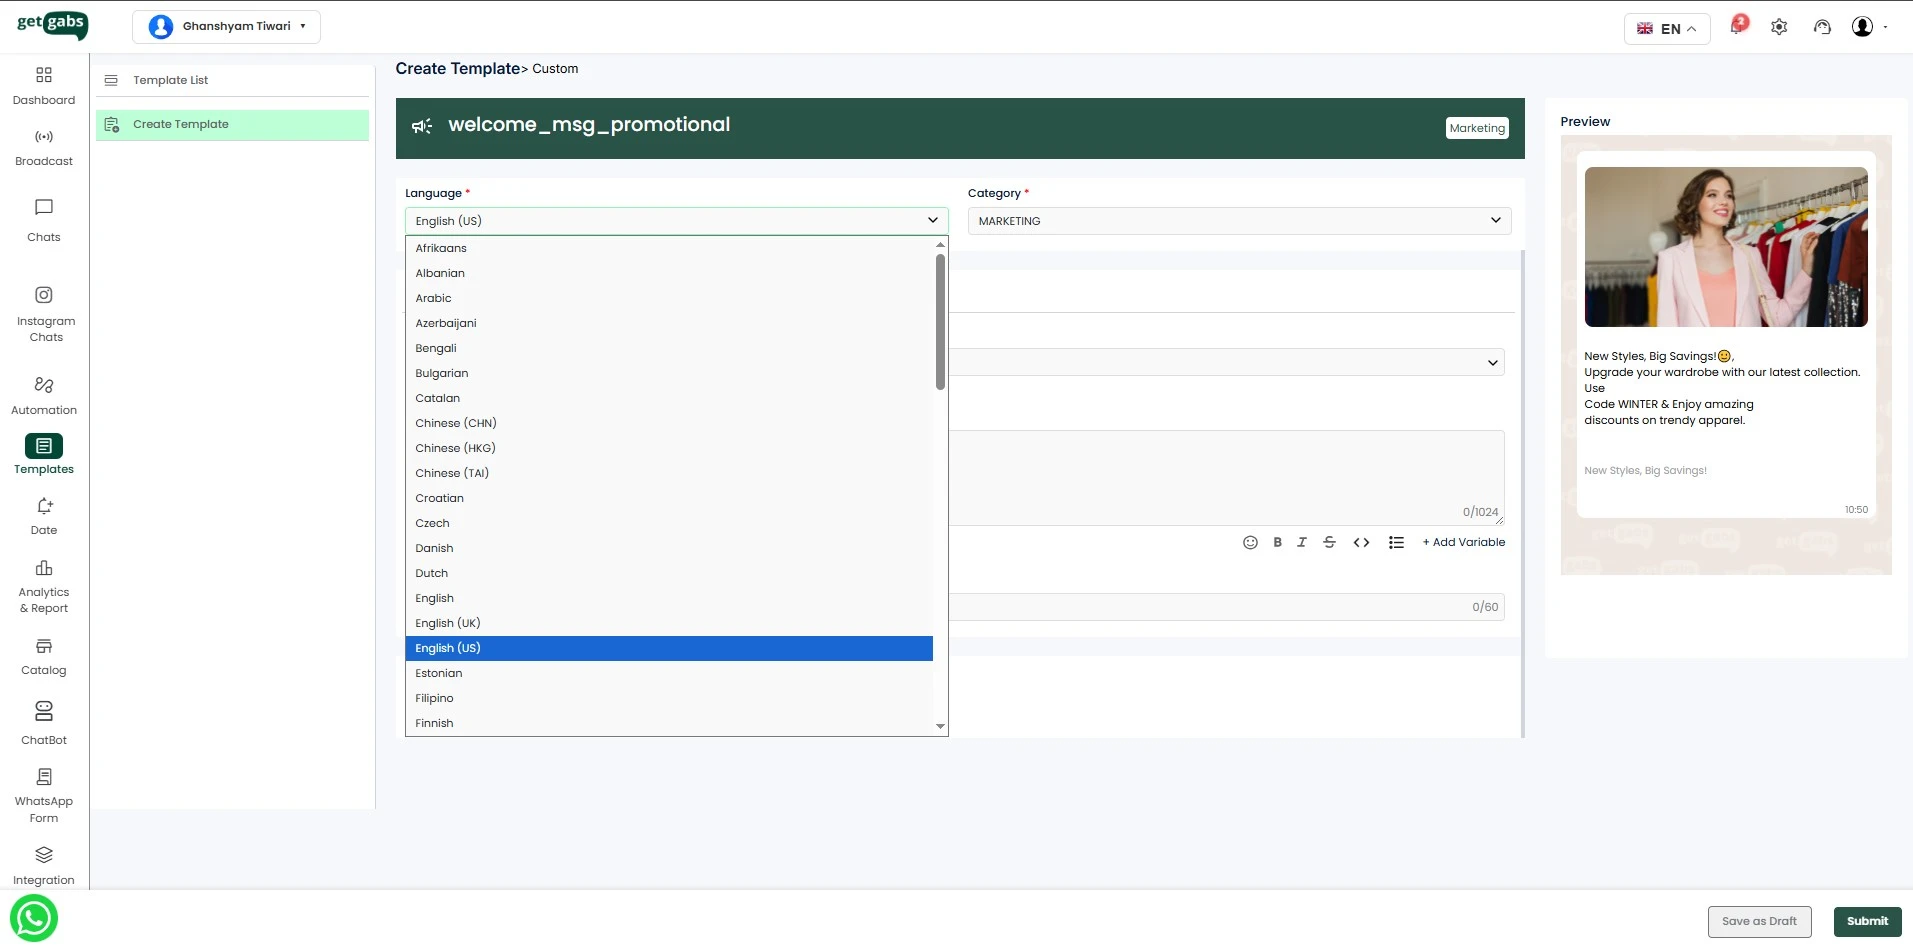
Task: Open Broadcast from the sidebar
Action: click(x=44, y=147)
